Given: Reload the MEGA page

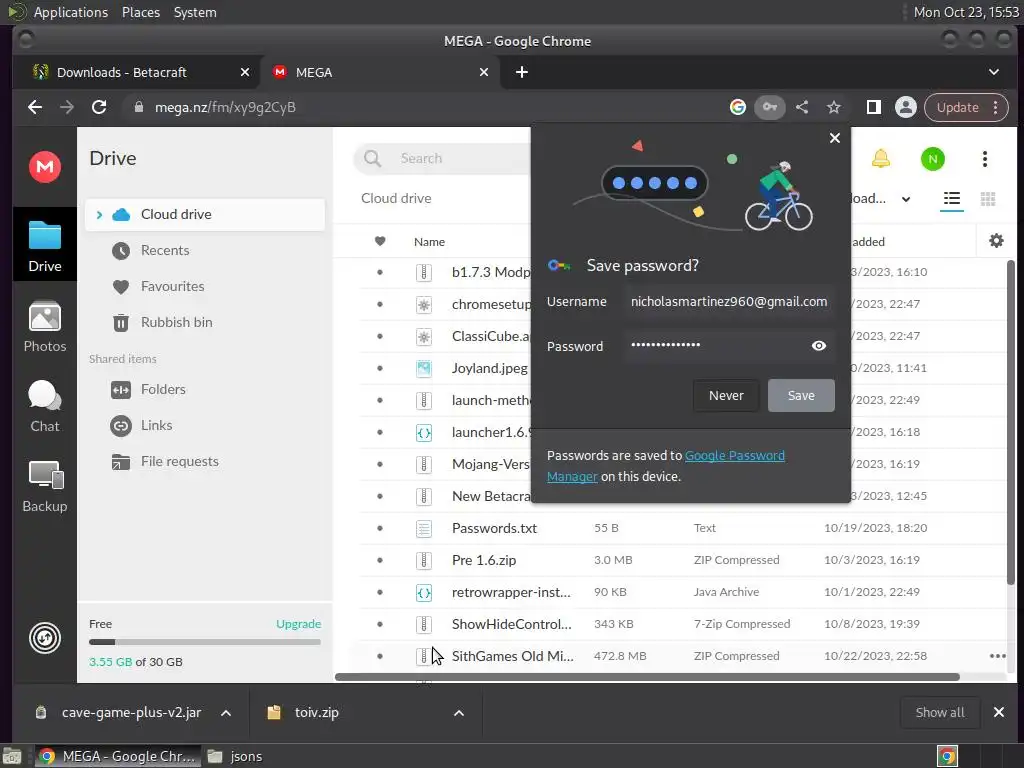Looking at the screenshot, I should point(99,107).
